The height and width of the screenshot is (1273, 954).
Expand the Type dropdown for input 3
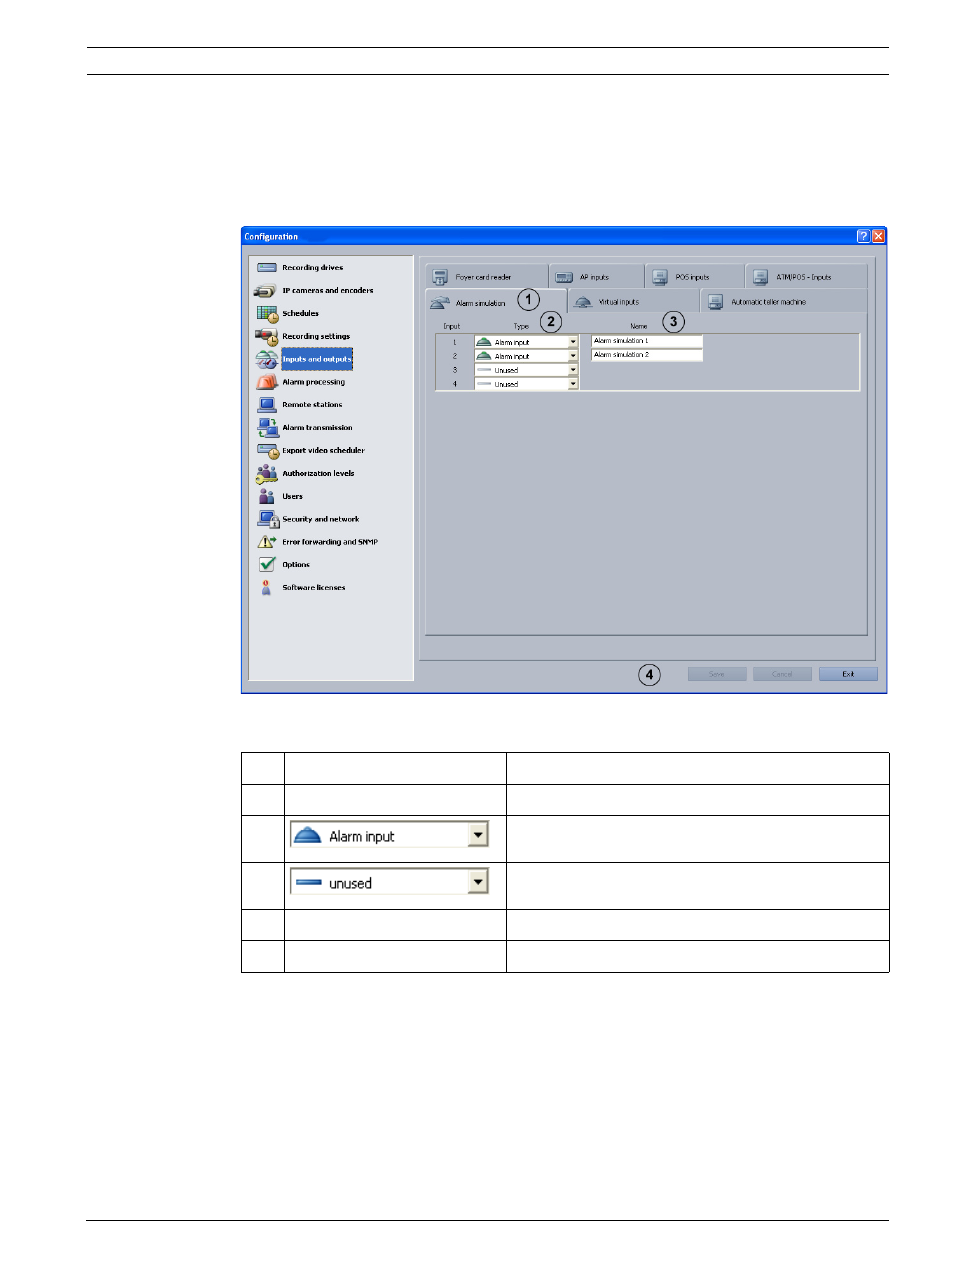click(x=573, y=370)
